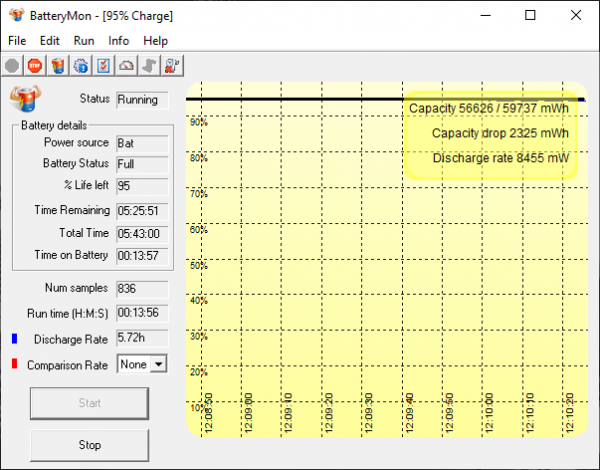Open battery information via battery toolbar icon
600x470 pixels.
(x=58, y=66)
